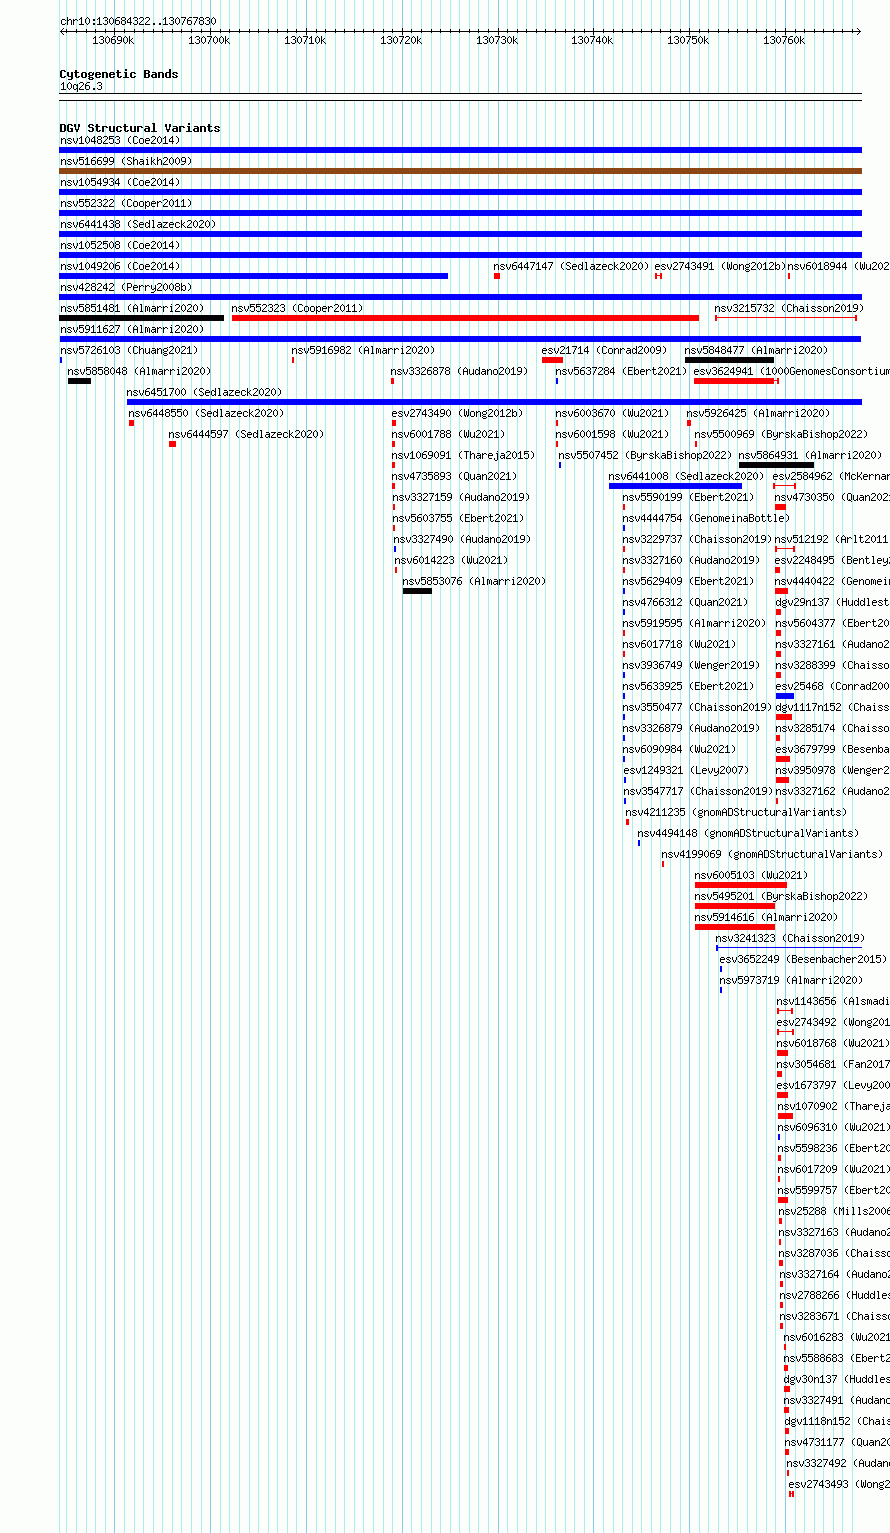890x1533 pixels.
Task: Open nsv3936749 (Wenger2019) label
Action: point(692,665)
